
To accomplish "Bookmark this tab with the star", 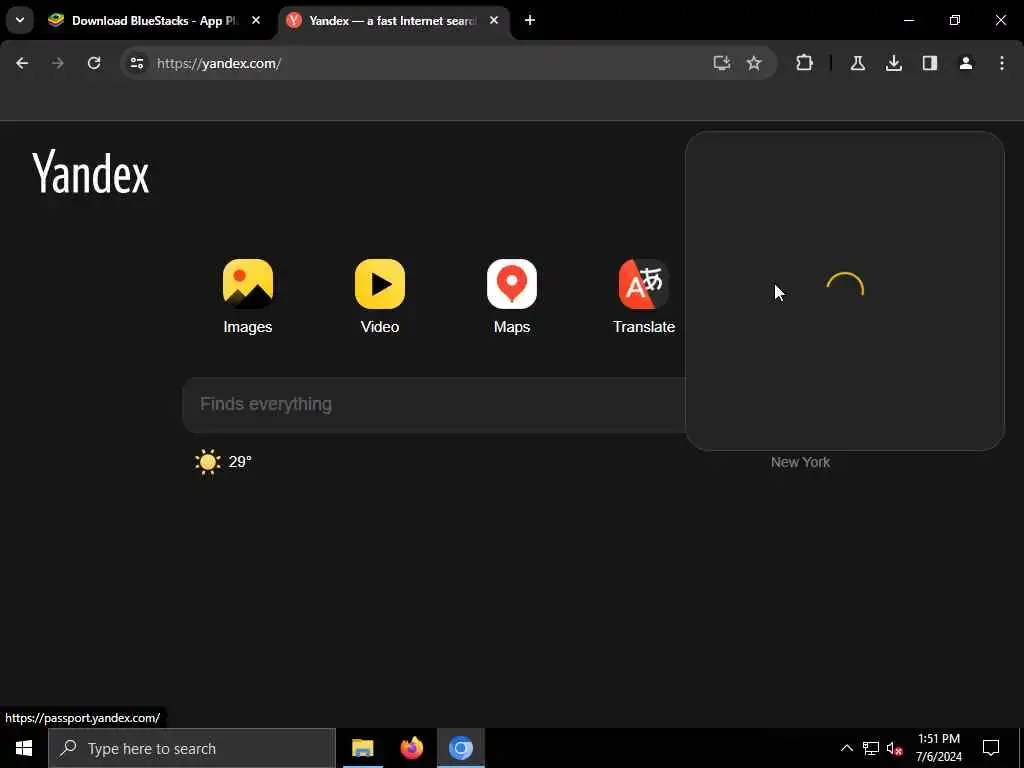I will coord(754,63).
